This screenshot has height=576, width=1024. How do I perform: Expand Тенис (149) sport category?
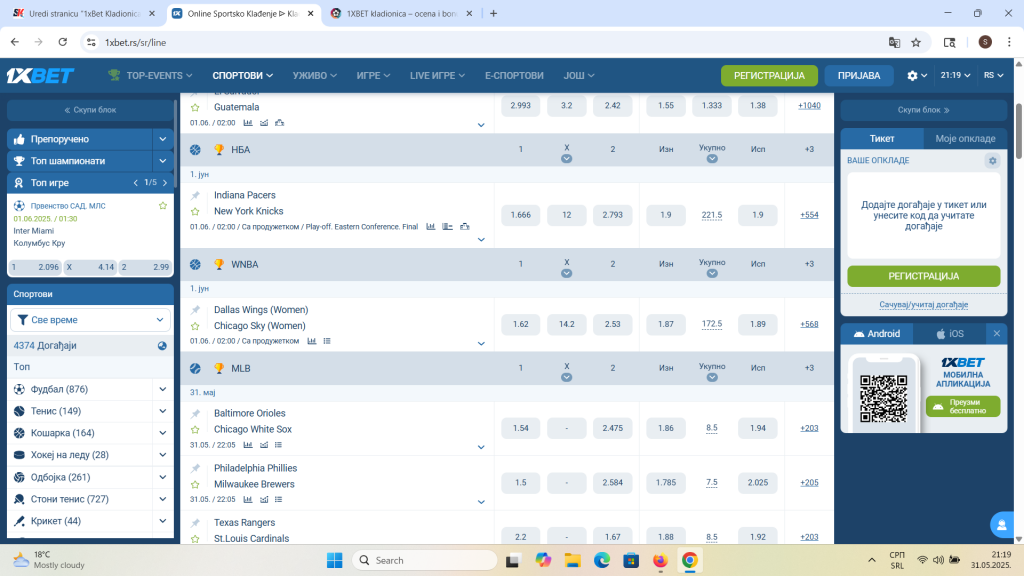tap(163, 411)
